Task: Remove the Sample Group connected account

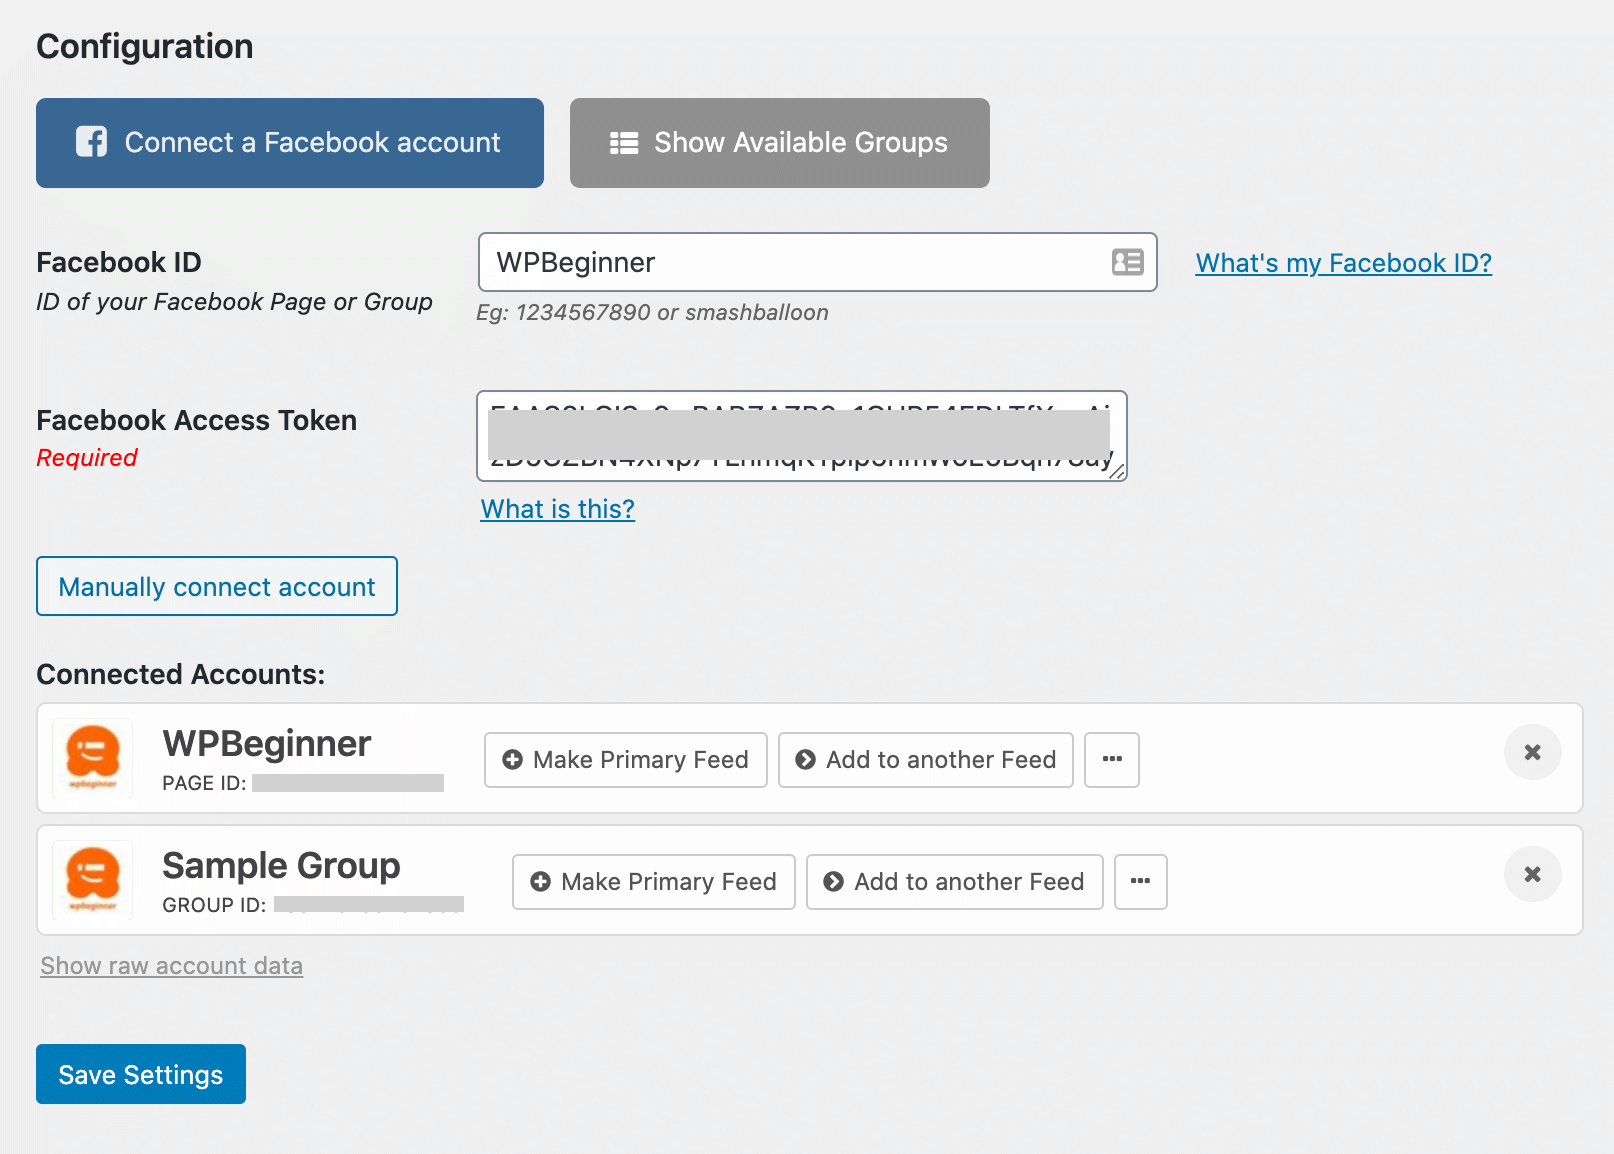Action: pos(1532,874)
